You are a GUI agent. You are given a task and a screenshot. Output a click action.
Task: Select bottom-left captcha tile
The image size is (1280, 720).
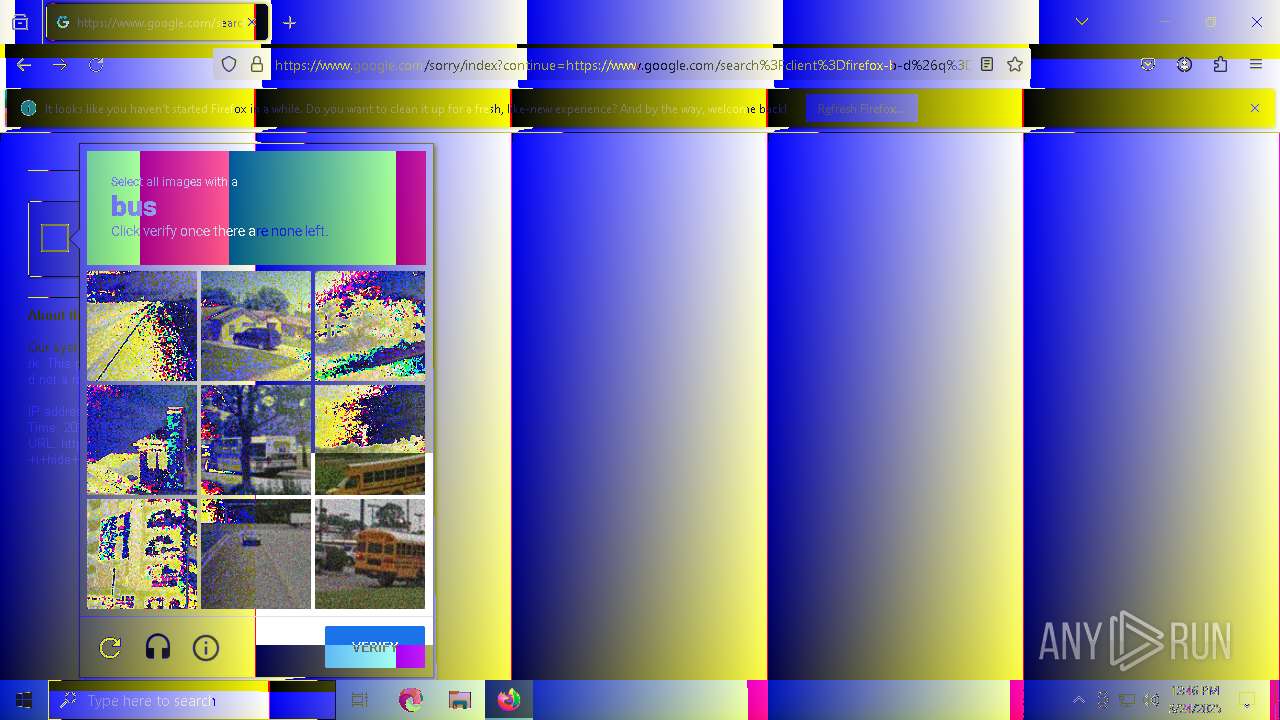pyautogui.click(x=142, y=554)
